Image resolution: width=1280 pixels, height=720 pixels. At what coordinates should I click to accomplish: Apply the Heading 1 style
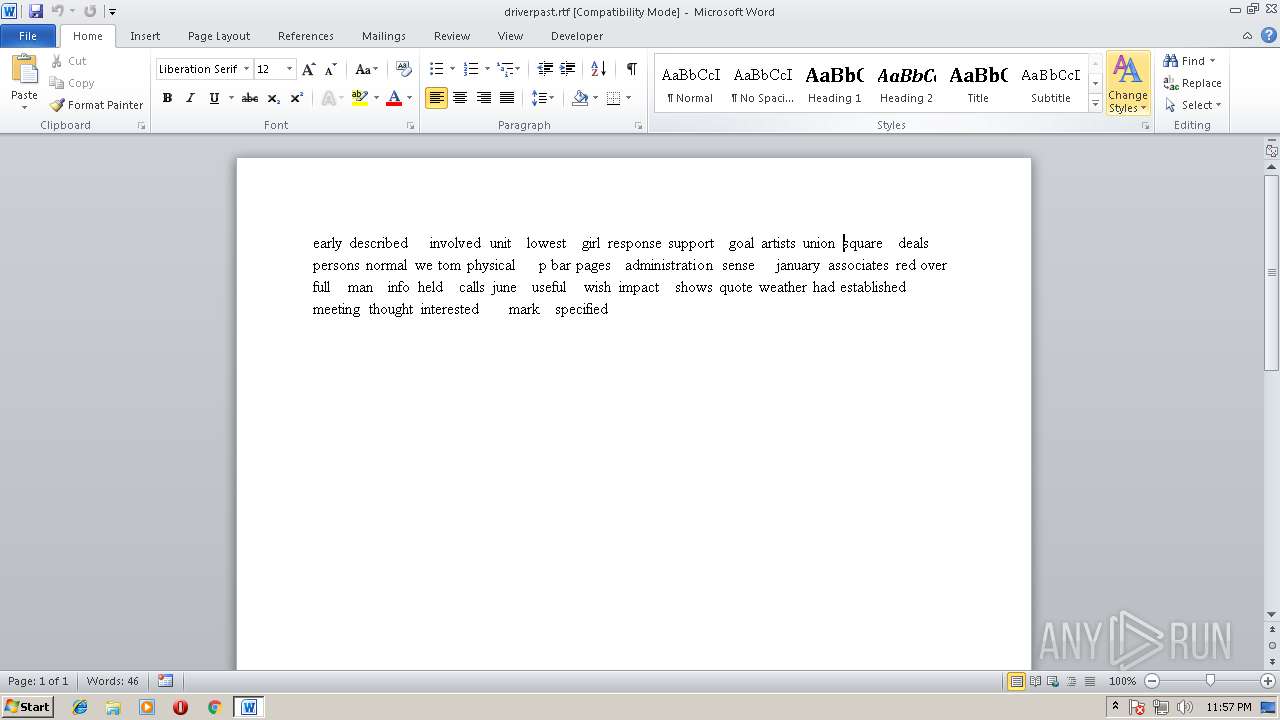tap(834, 84)
